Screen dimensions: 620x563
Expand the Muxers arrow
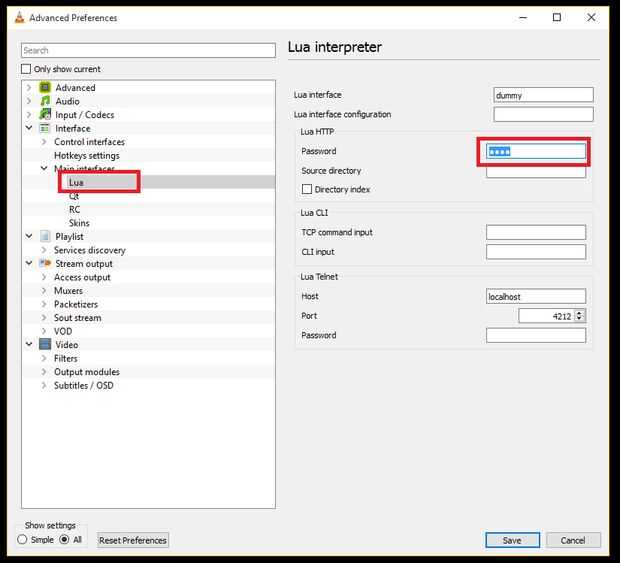click(44, 291)
